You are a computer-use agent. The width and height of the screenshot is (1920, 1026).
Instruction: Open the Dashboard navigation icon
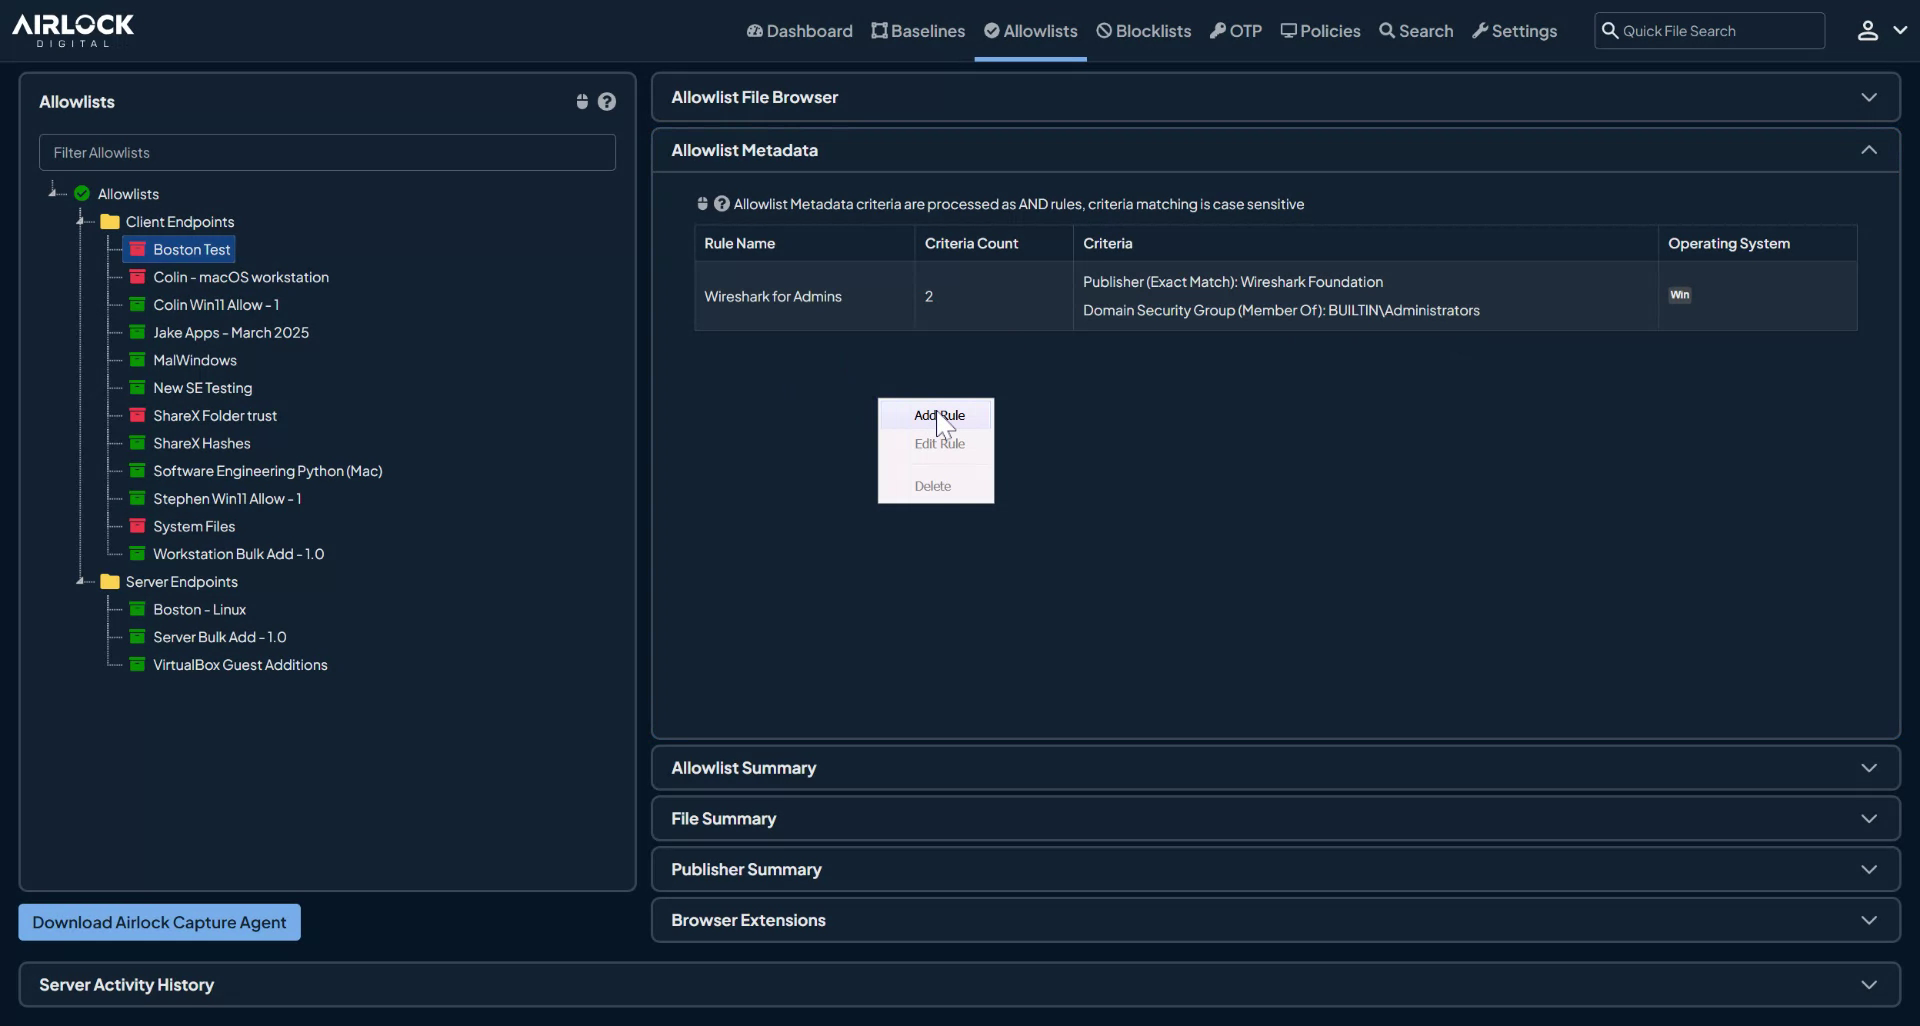[x=754, y=31]
